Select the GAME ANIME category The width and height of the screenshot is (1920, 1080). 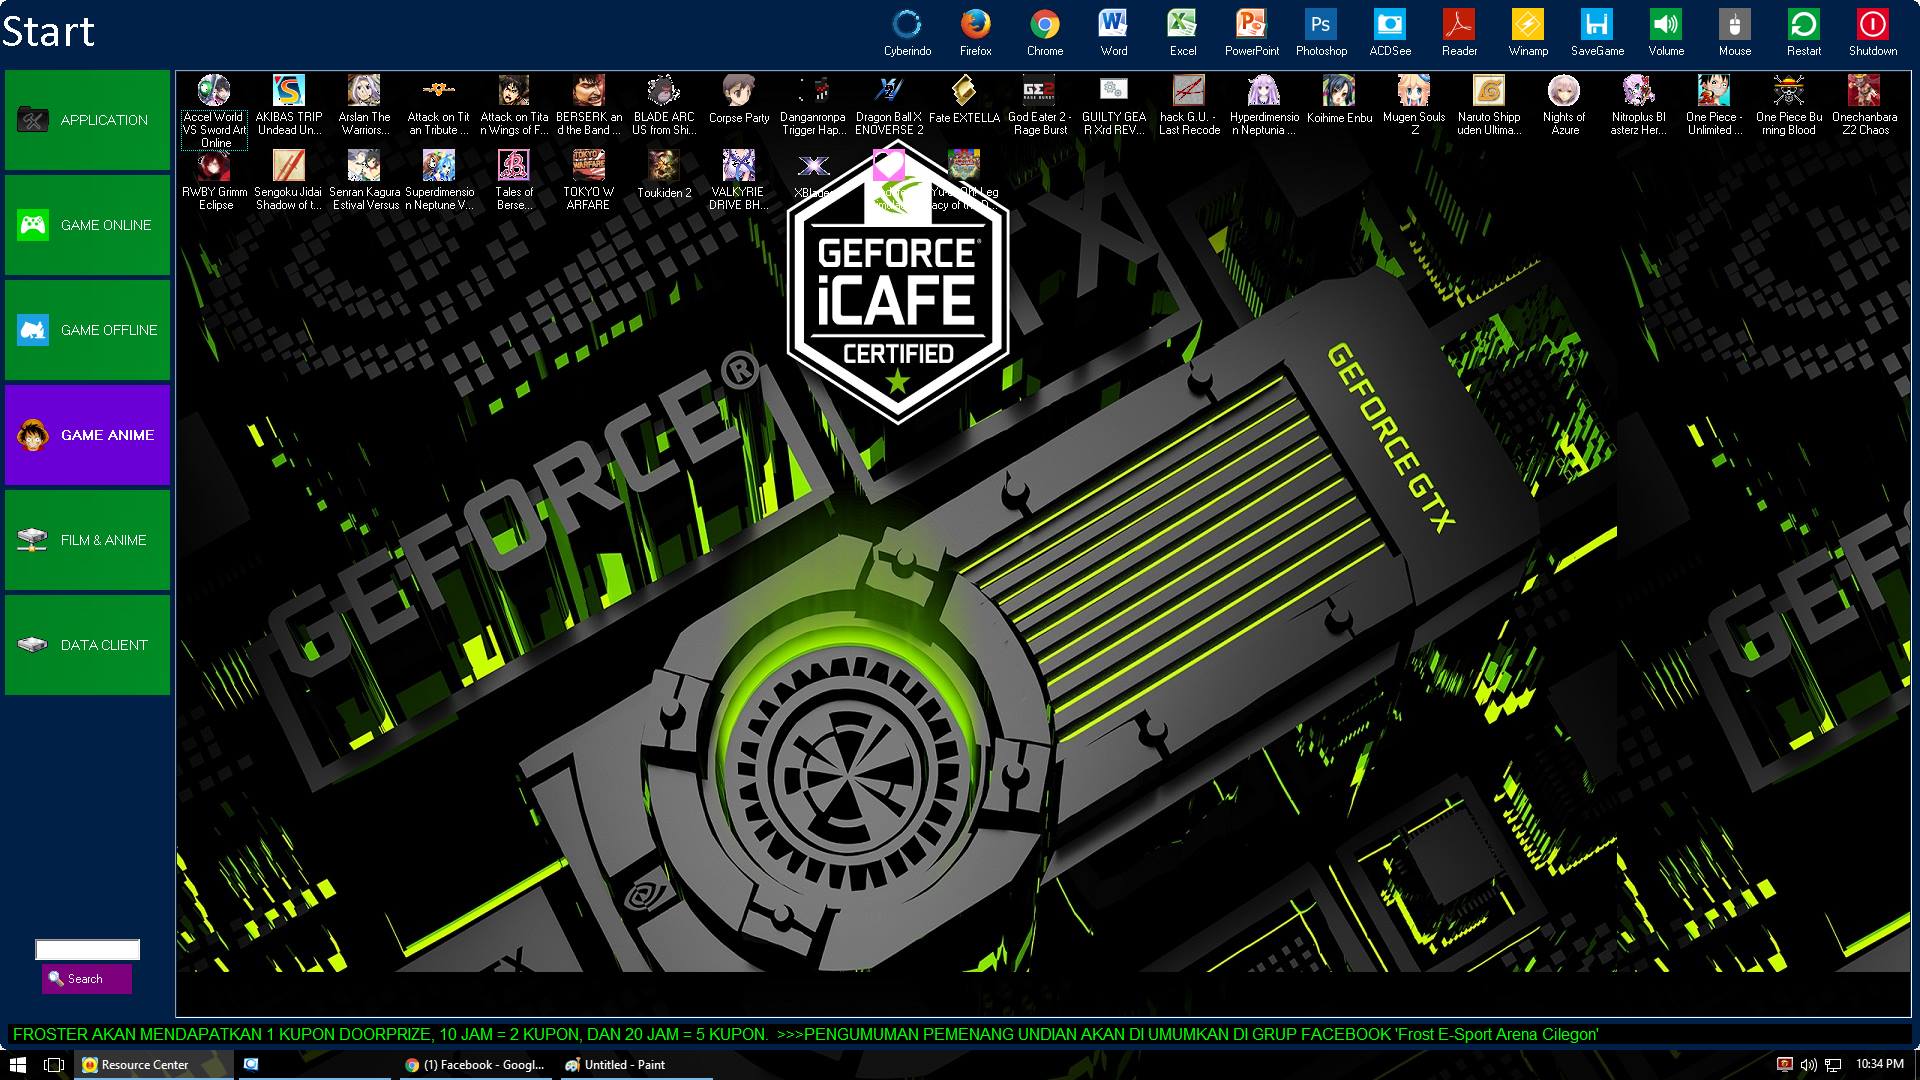87,435
